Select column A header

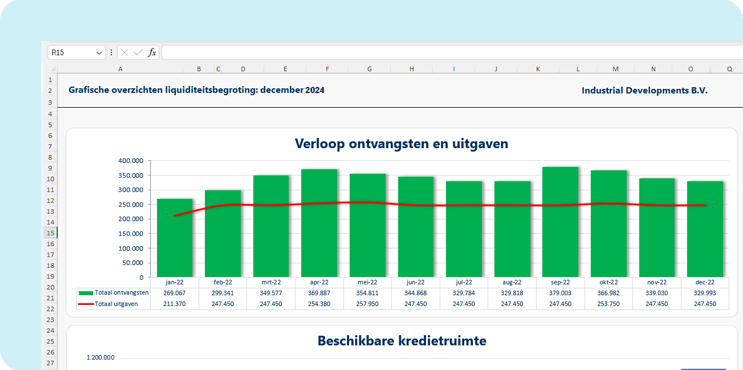pyautogui.click(x=120, y=69)
